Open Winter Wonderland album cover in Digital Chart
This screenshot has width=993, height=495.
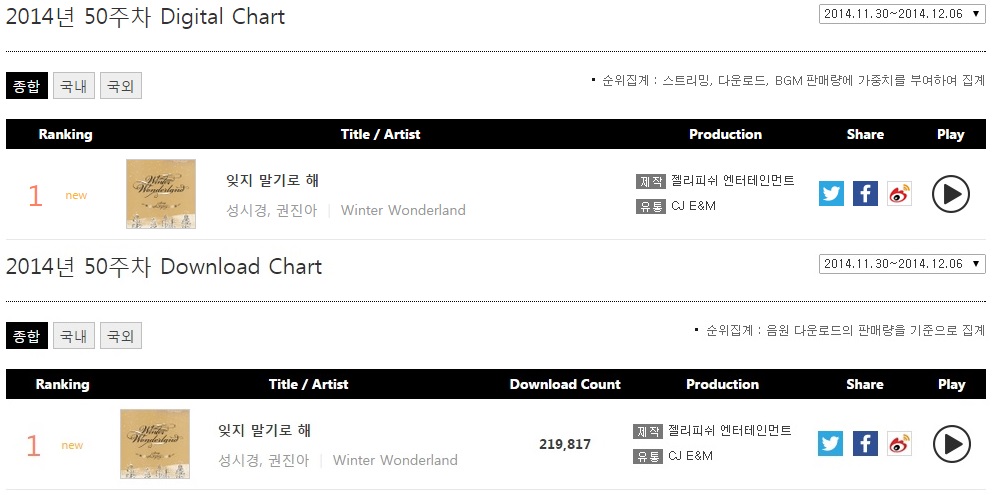161,194
